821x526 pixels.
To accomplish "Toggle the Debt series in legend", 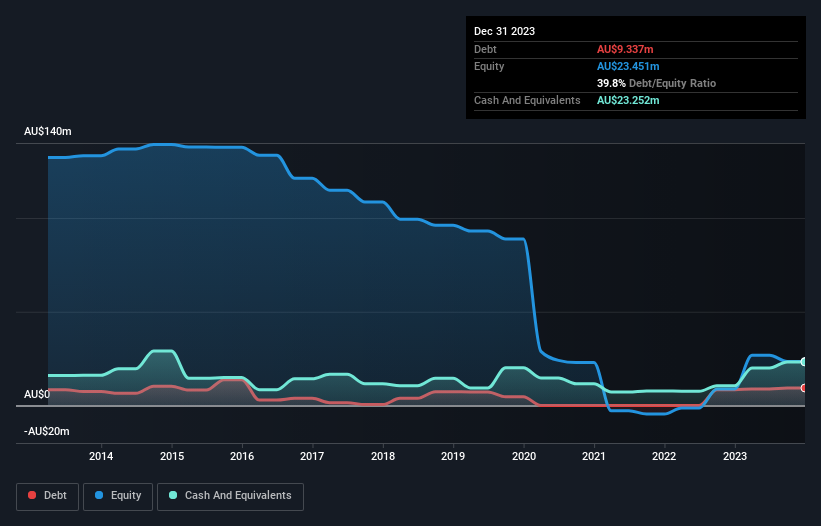I will pyautogui.click(x=48, y=496).
